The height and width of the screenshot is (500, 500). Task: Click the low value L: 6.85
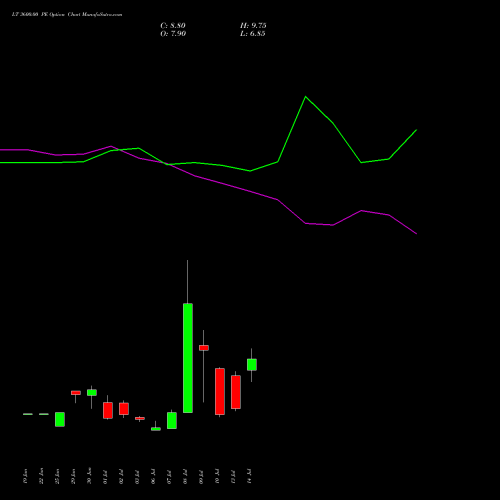point(253,34)
